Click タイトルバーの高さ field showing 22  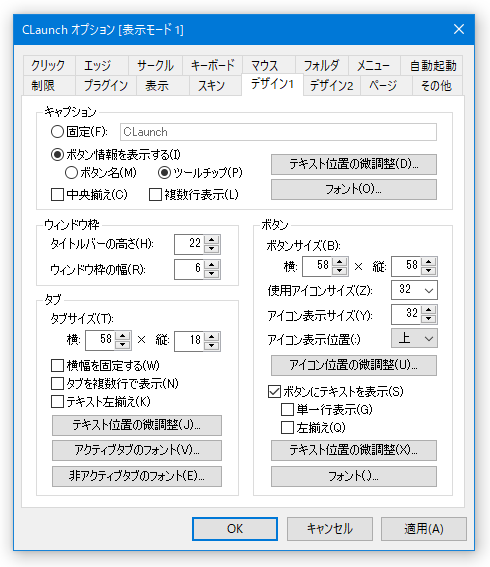coord(189,244)
